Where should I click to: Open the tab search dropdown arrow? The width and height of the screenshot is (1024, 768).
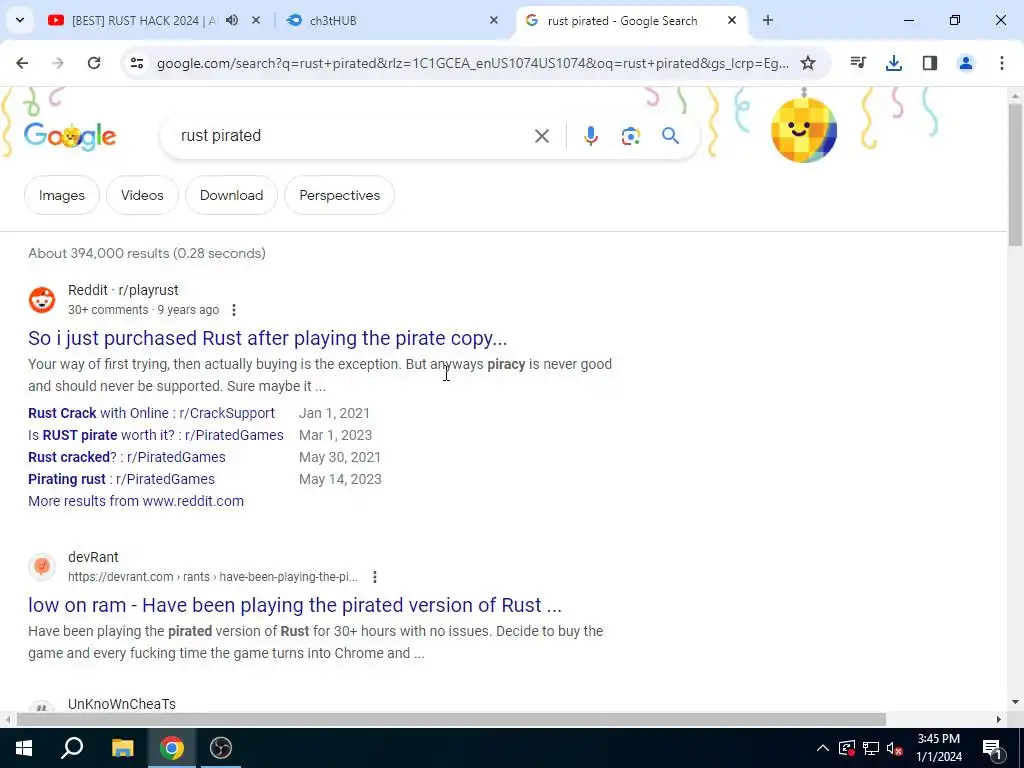20,20
